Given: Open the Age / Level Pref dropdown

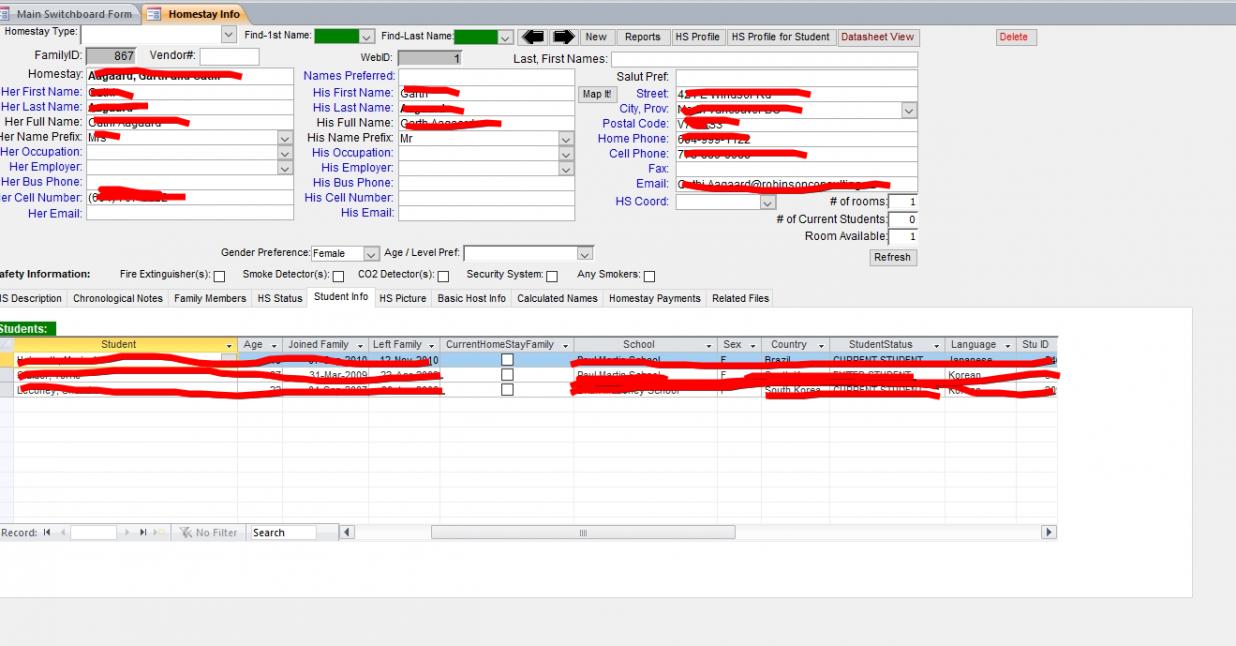Looking at the screenshot, I should (x=585, y=254).
